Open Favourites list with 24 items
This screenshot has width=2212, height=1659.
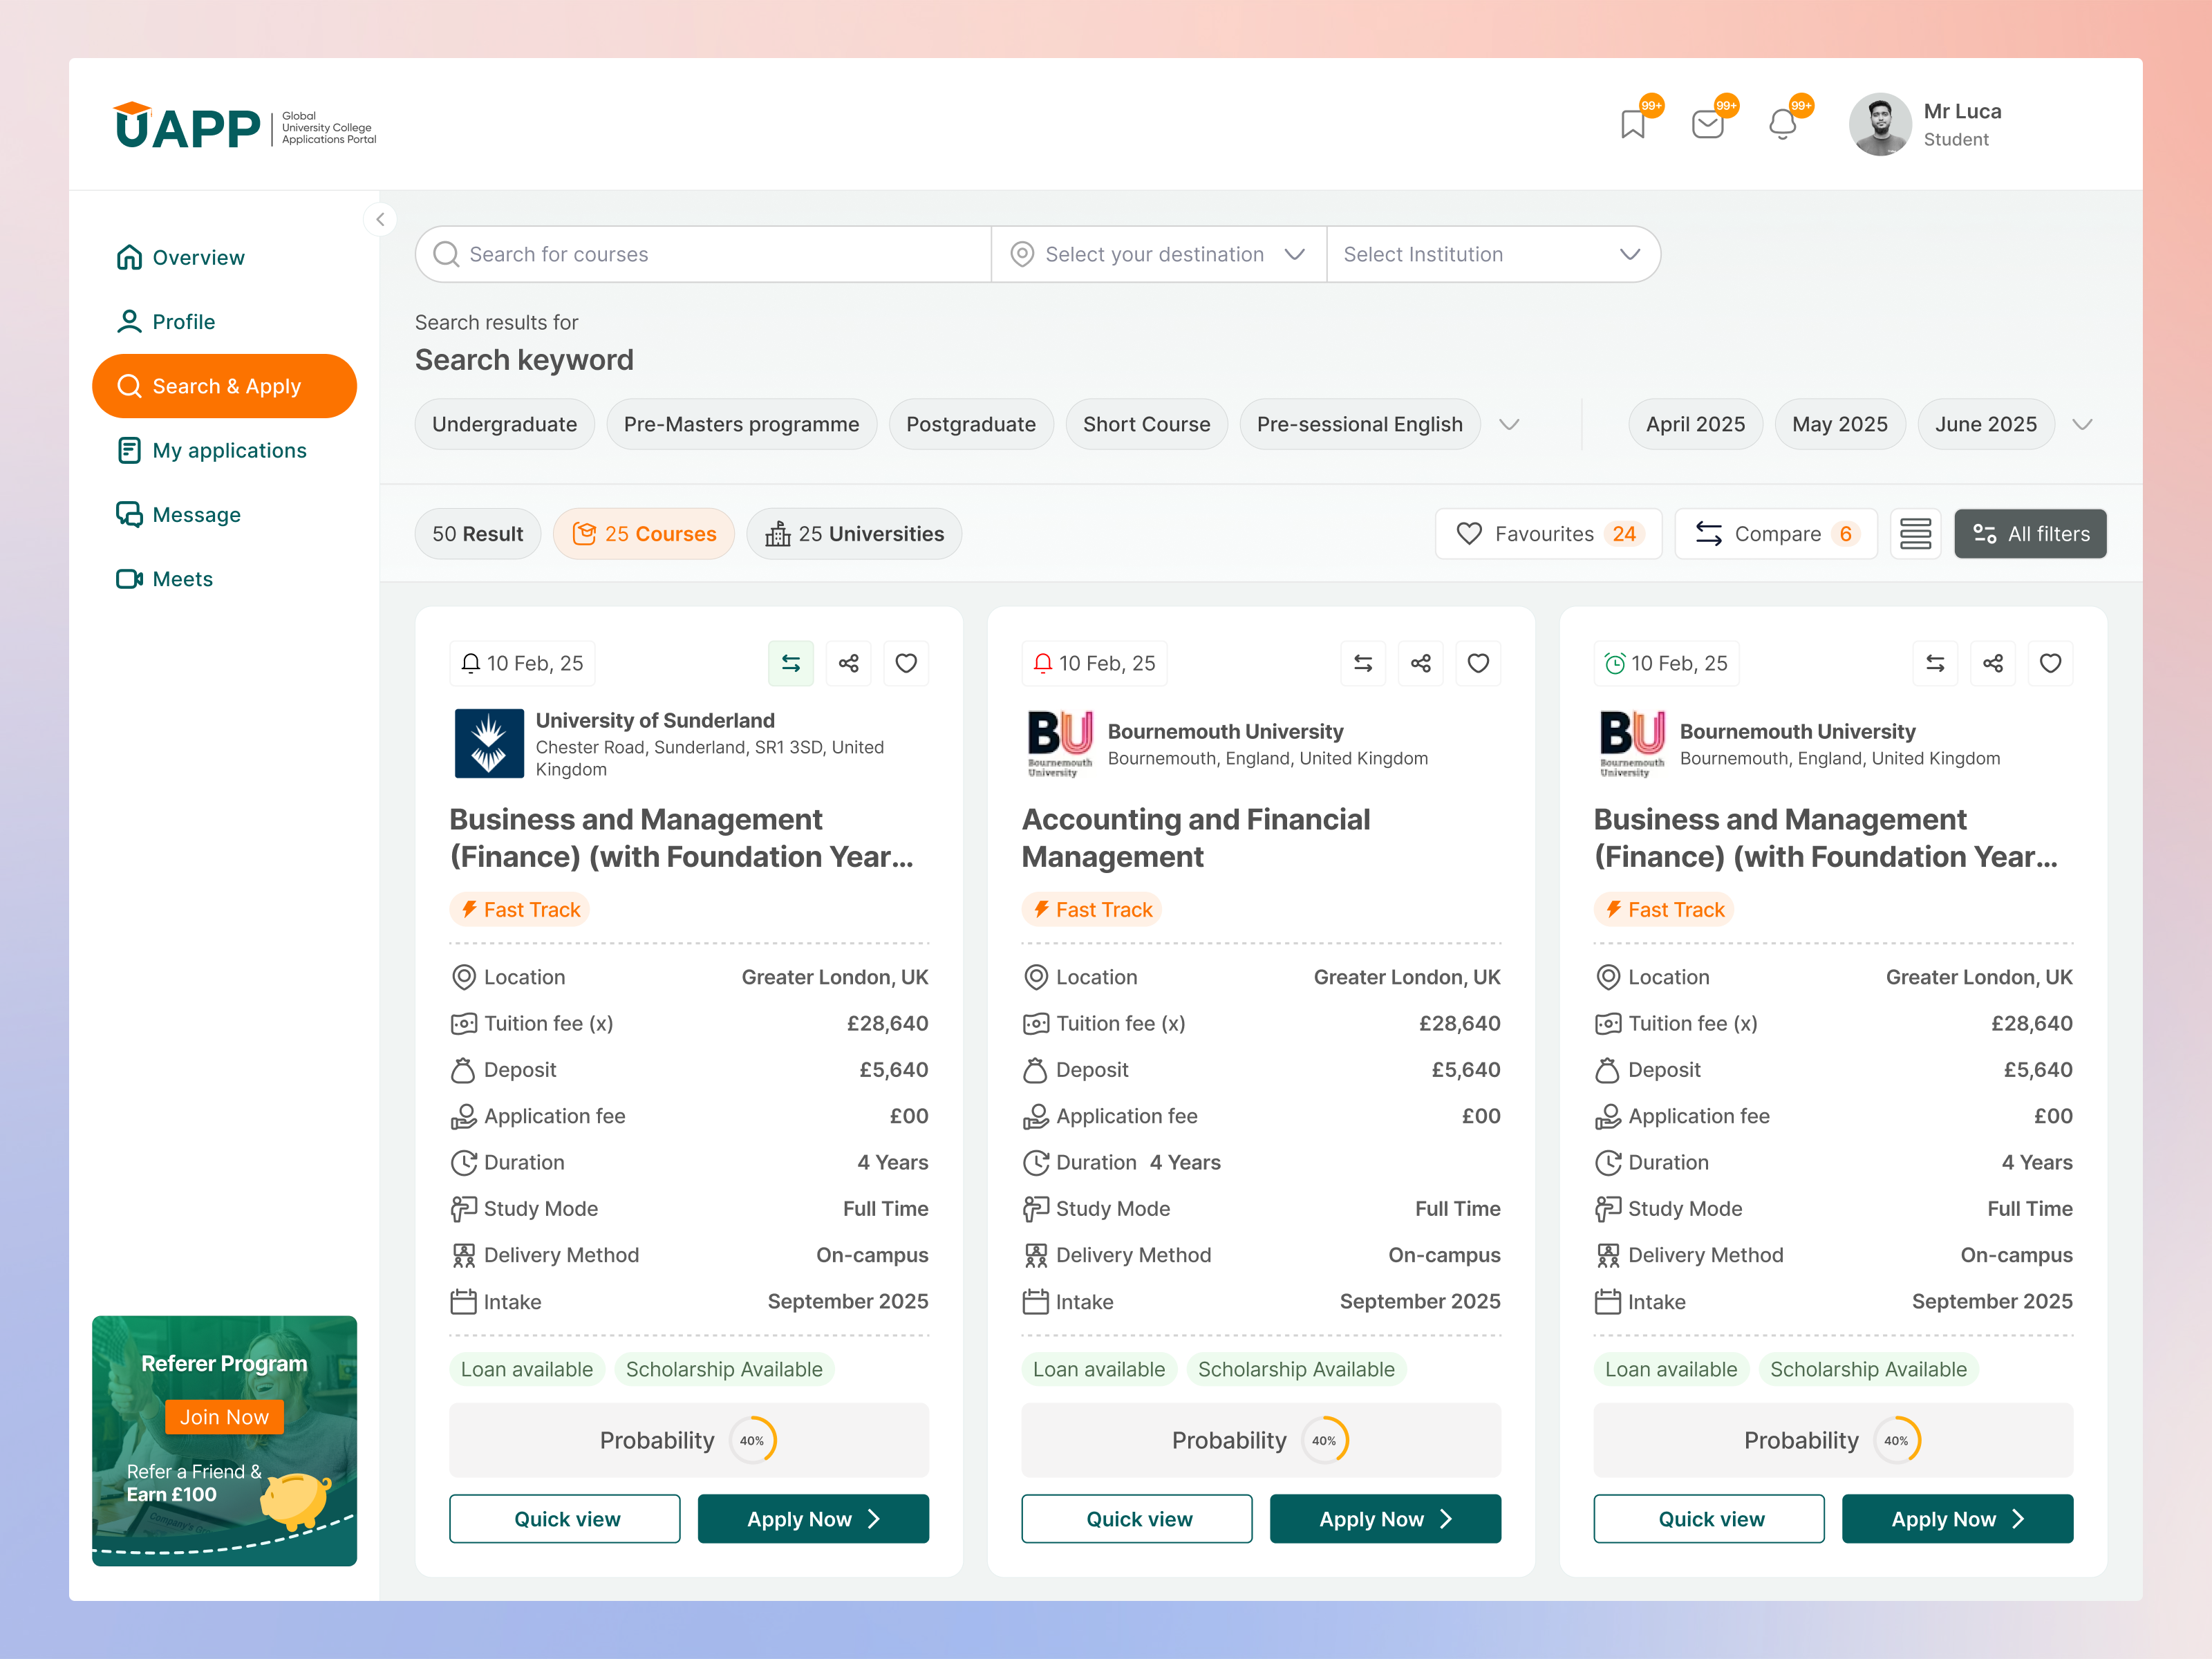[x=1548, y=534]
